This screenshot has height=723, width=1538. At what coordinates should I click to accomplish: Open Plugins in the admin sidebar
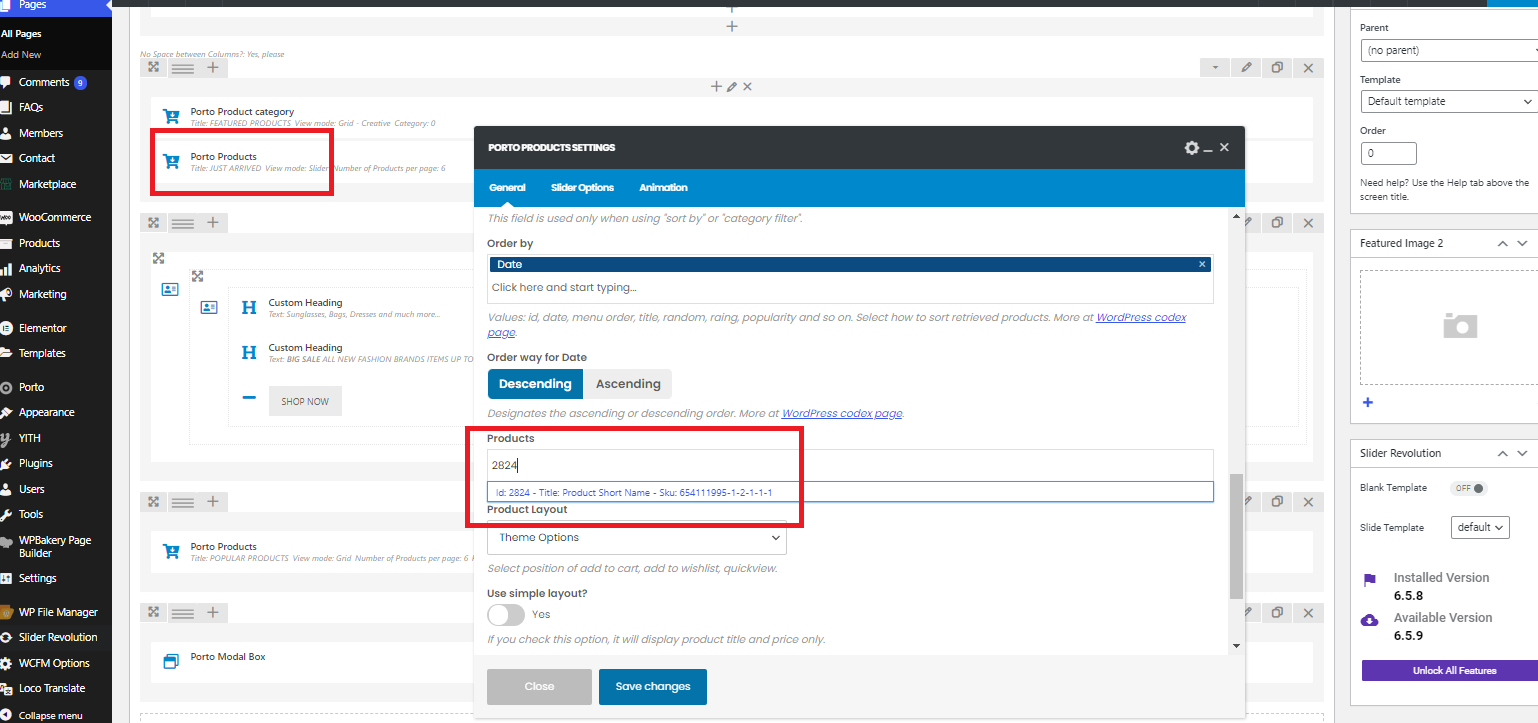36,463
